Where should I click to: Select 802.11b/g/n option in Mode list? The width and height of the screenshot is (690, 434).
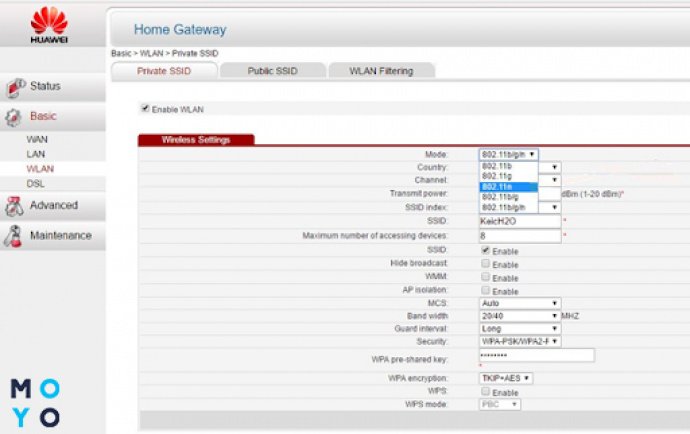pyautogui.click(x=509, y=207)
